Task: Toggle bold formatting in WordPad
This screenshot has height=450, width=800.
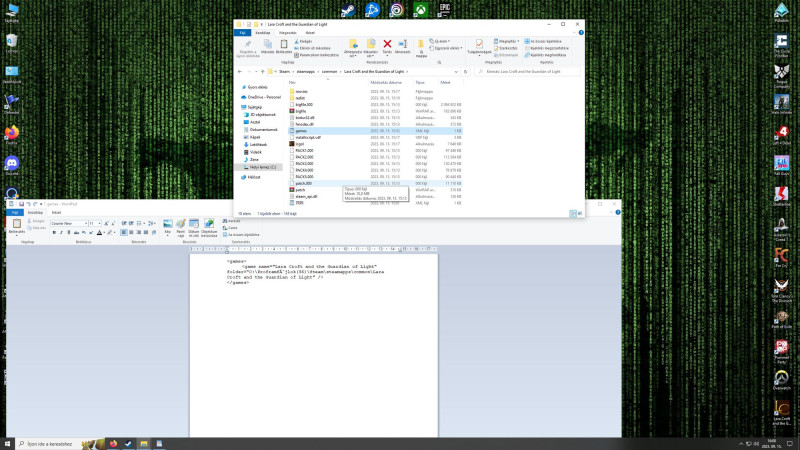Action: [54, 233]
